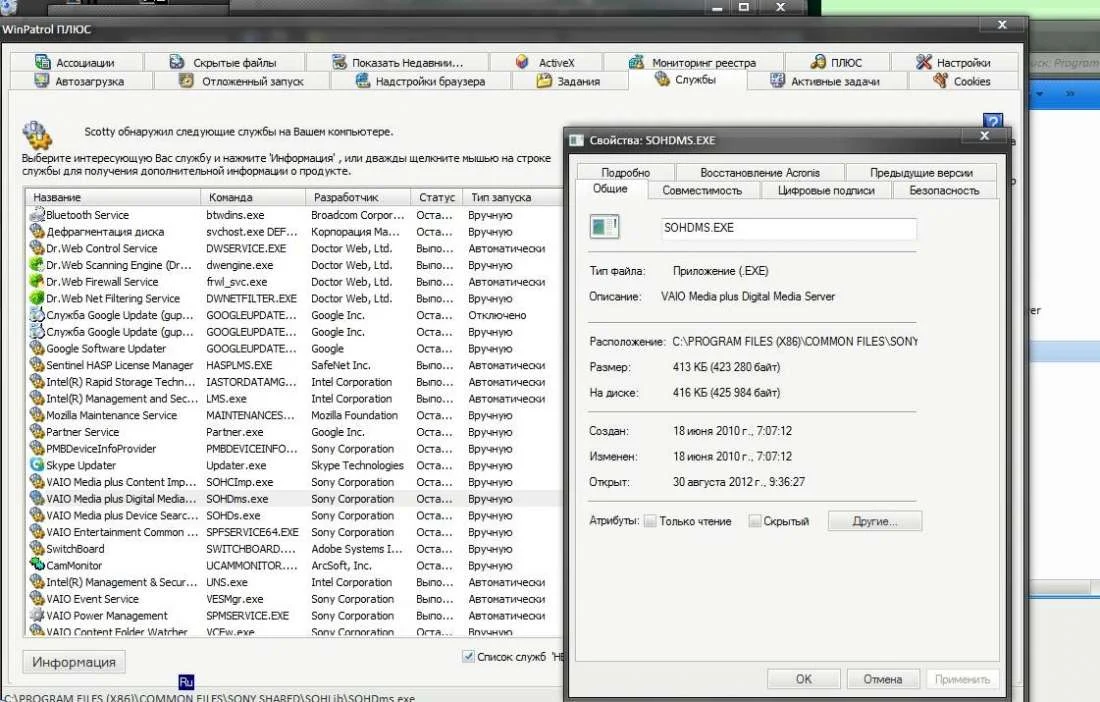Viewport: 1100px width, 702px height.
Task: Toggle Список служб checkbox
Action: pyautogui.click(x=468, y=656)
